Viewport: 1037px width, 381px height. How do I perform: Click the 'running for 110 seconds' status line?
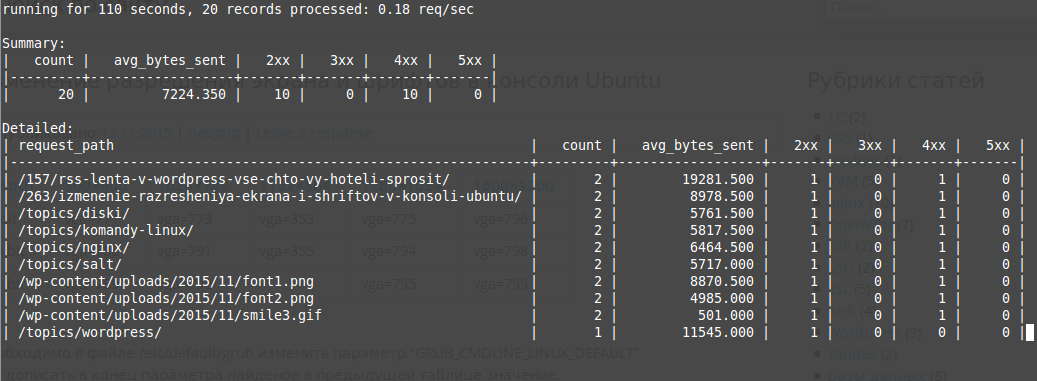238,11
